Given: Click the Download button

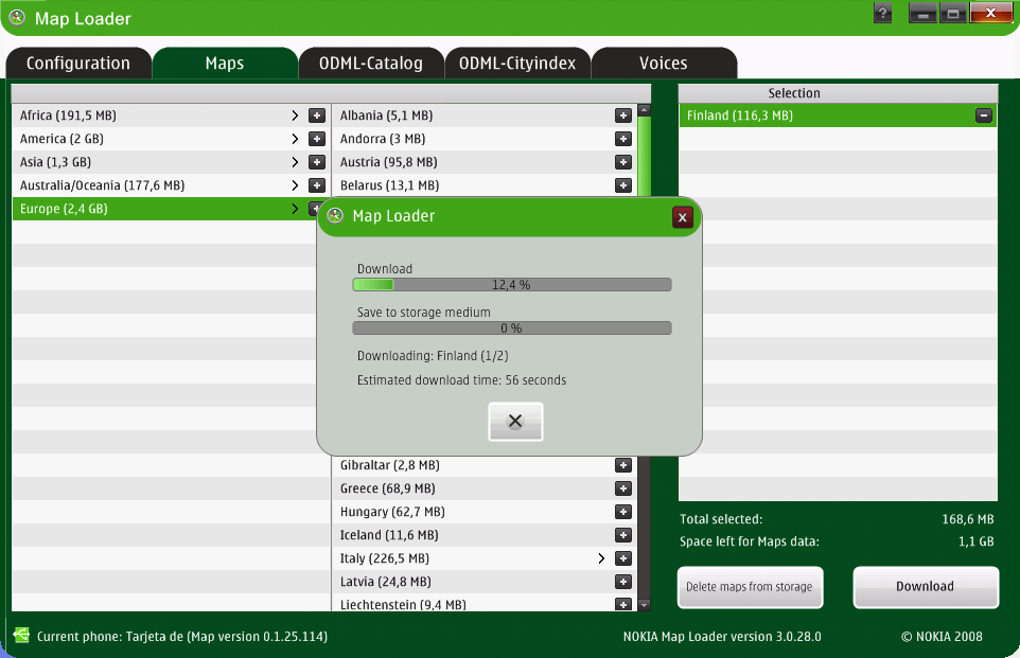Looking at the screenshot, I should 926,587.
